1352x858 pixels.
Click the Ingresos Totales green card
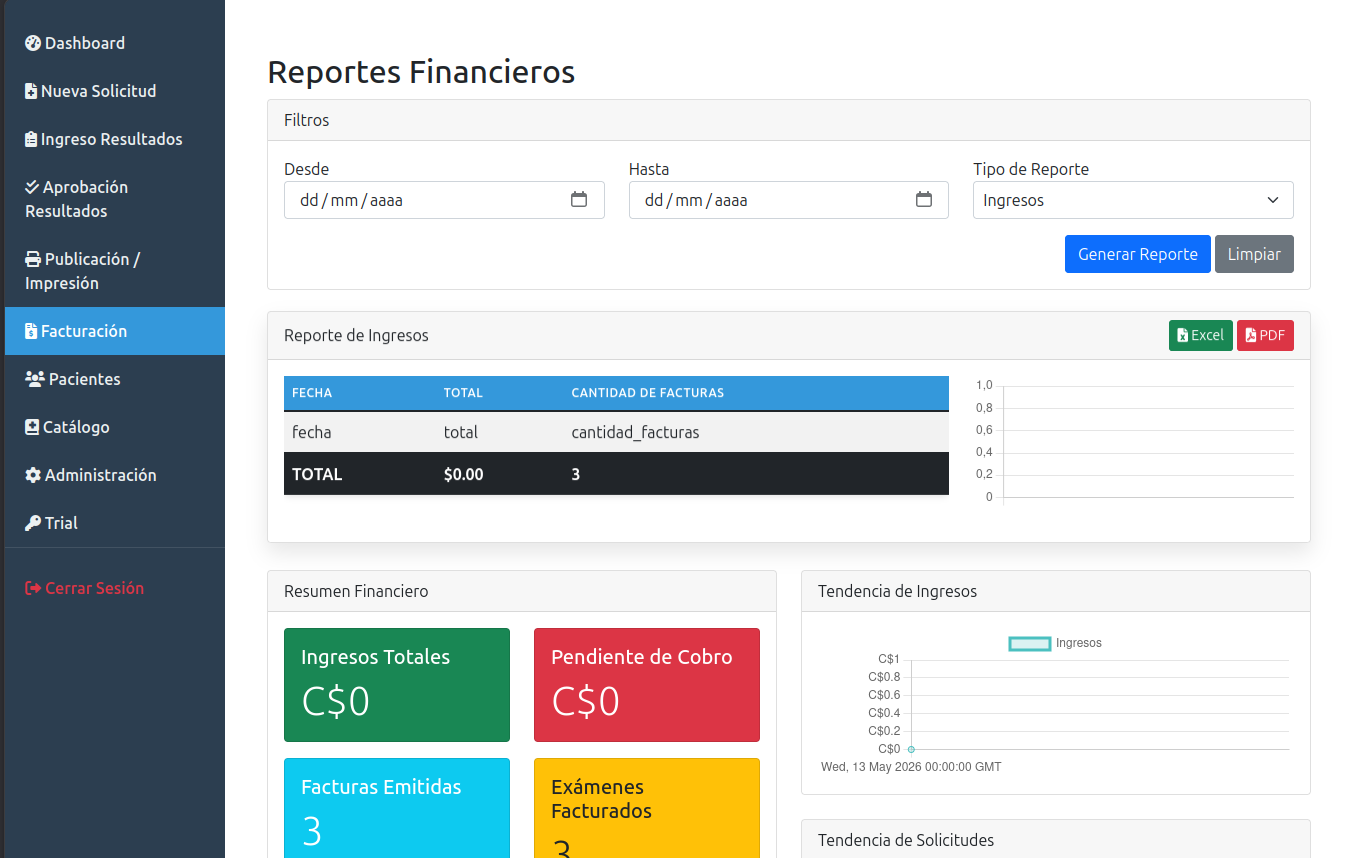click(x=397, y=685)
